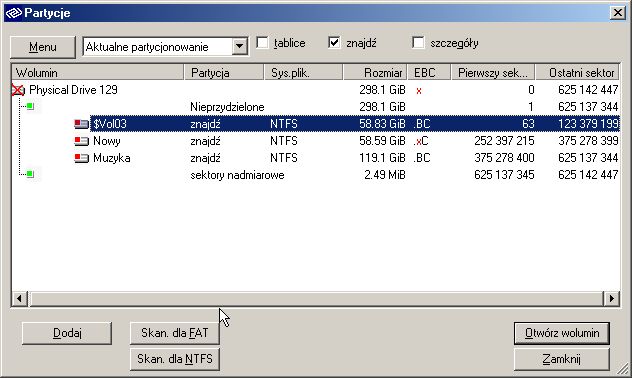Select the Physical Drive 129 row
632x378 pixels.
[316, 90]
